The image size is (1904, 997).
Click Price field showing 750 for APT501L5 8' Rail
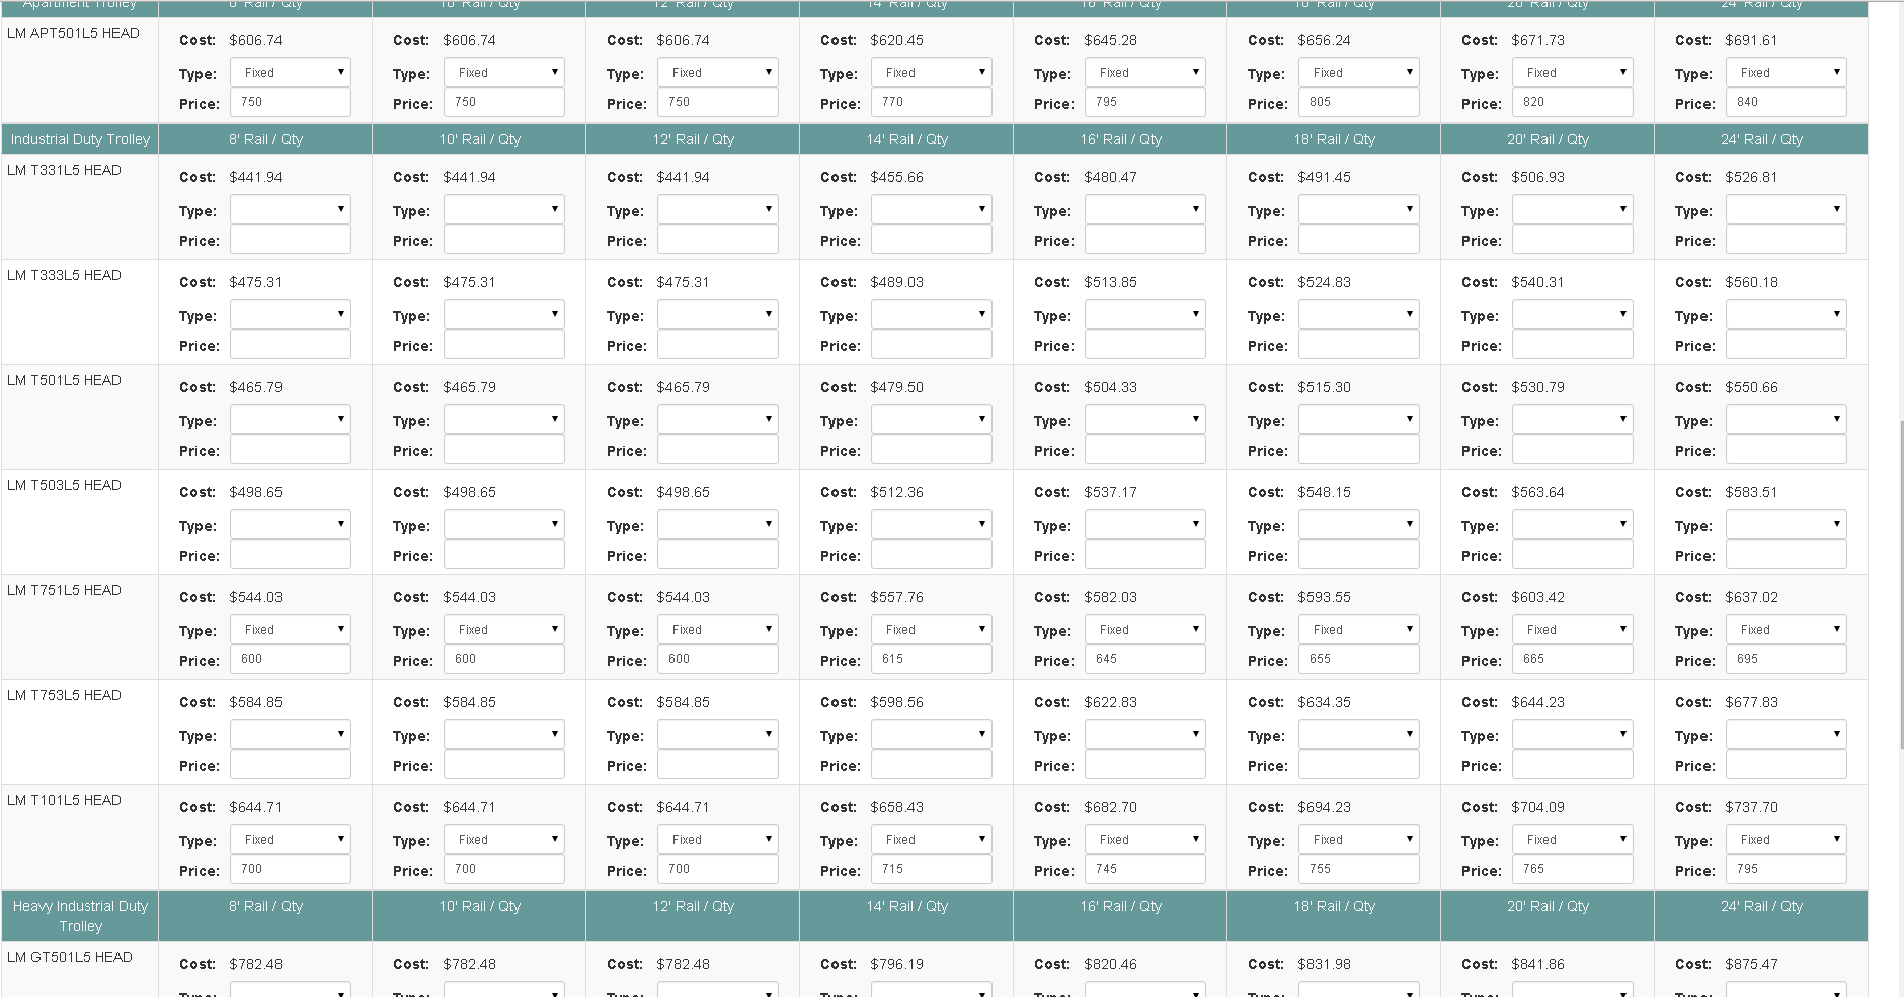pyautogui.click(x=290, y=102)
